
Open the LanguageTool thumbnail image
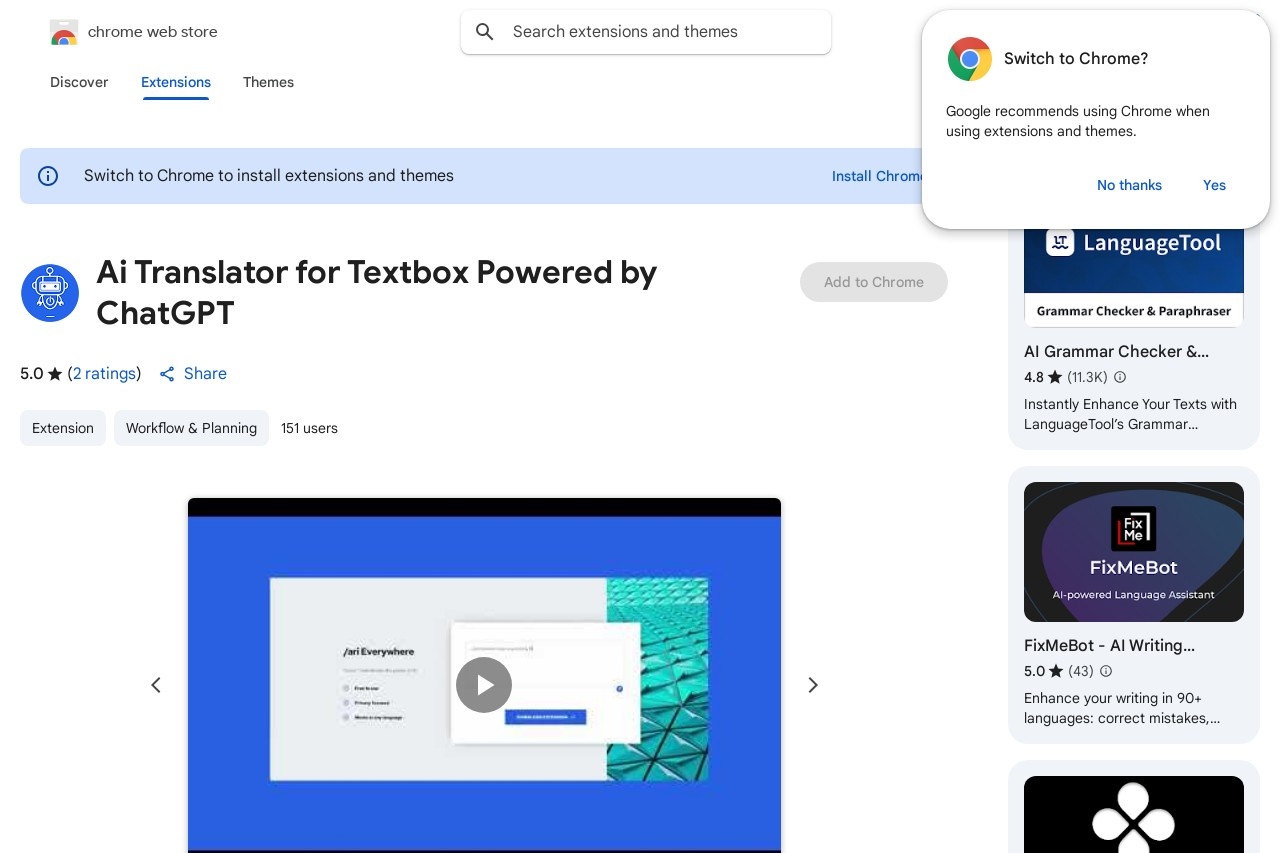tap(1134, 276)
